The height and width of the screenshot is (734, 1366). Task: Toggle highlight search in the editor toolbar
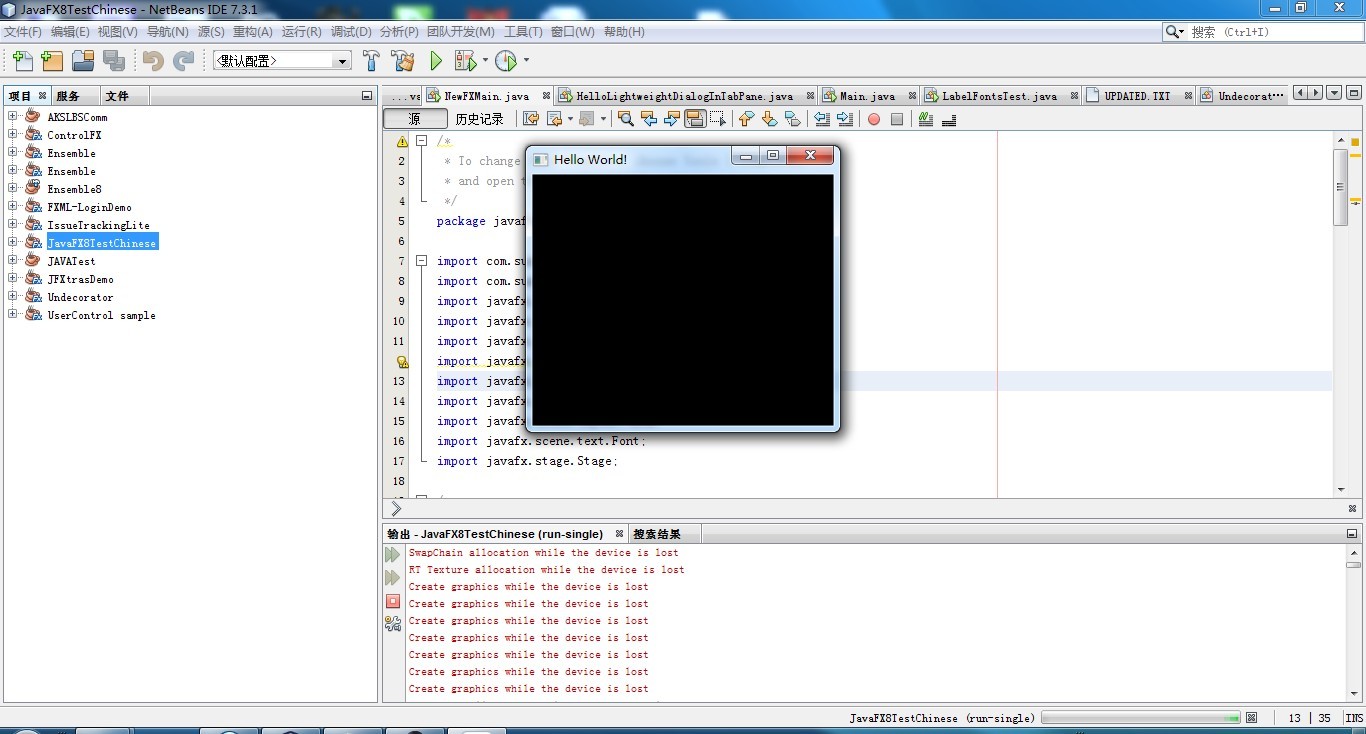click(695, 119)
